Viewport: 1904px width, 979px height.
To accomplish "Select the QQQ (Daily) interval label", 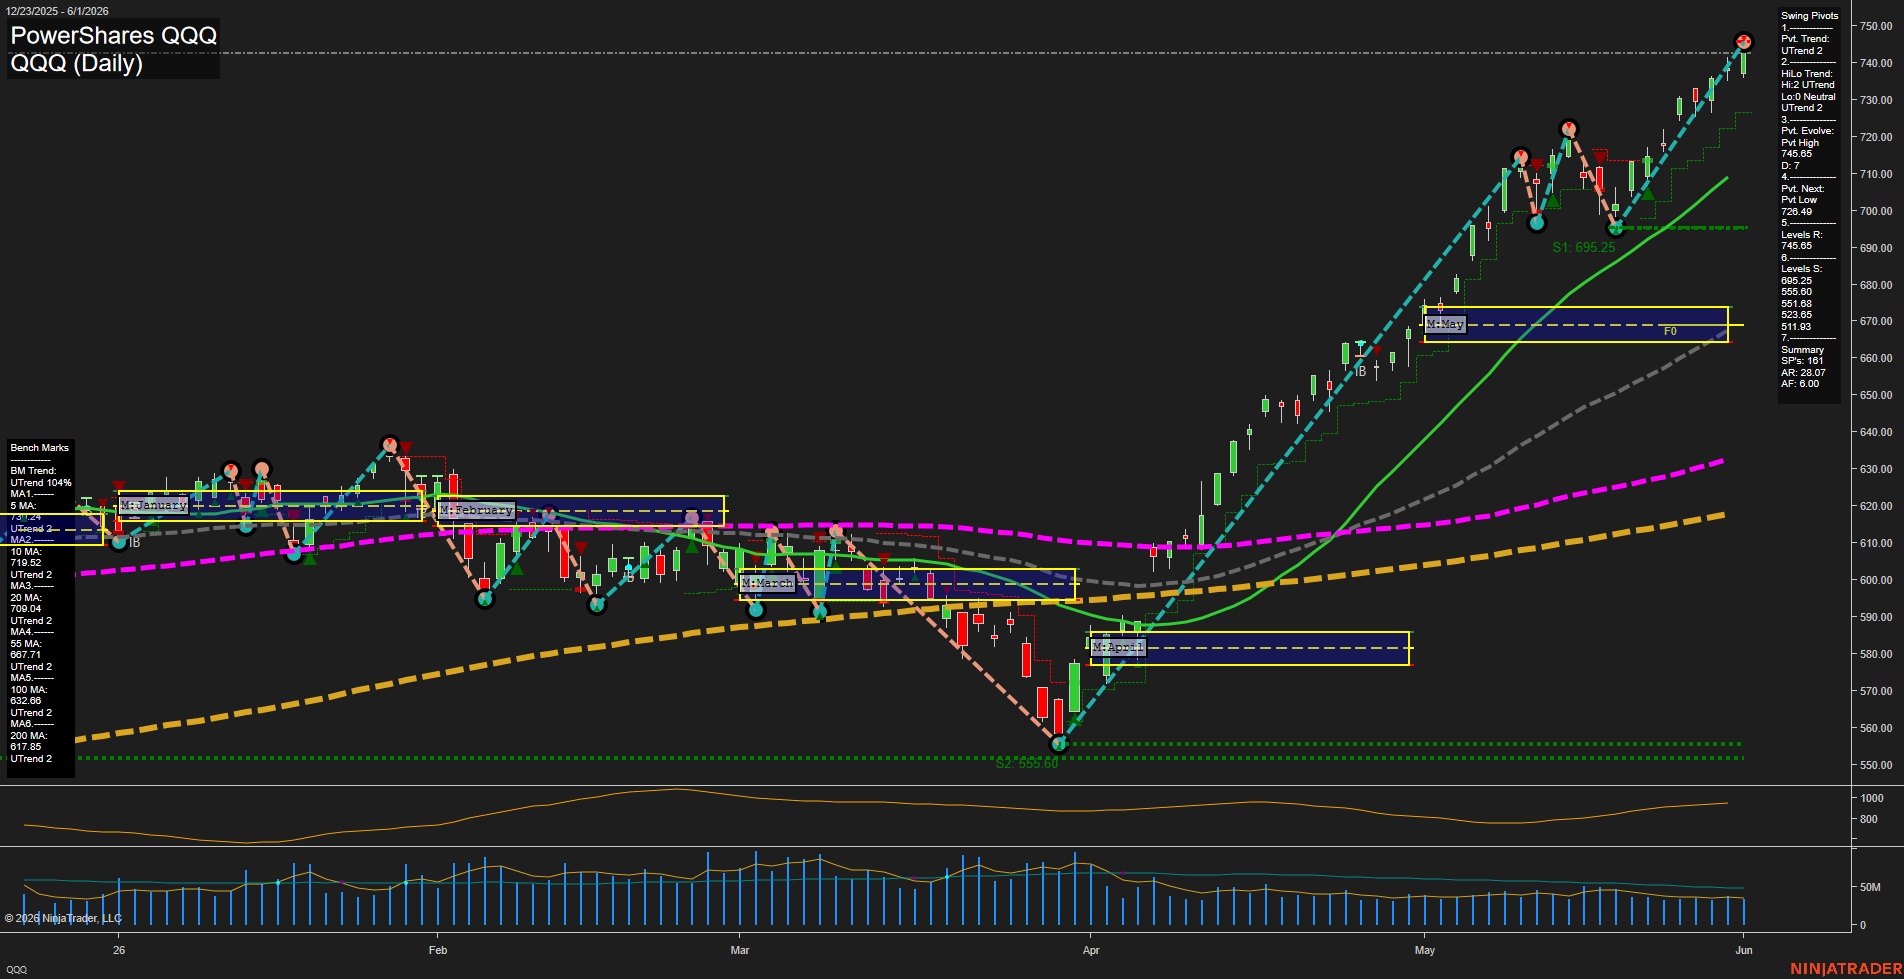I will [77, 63].
